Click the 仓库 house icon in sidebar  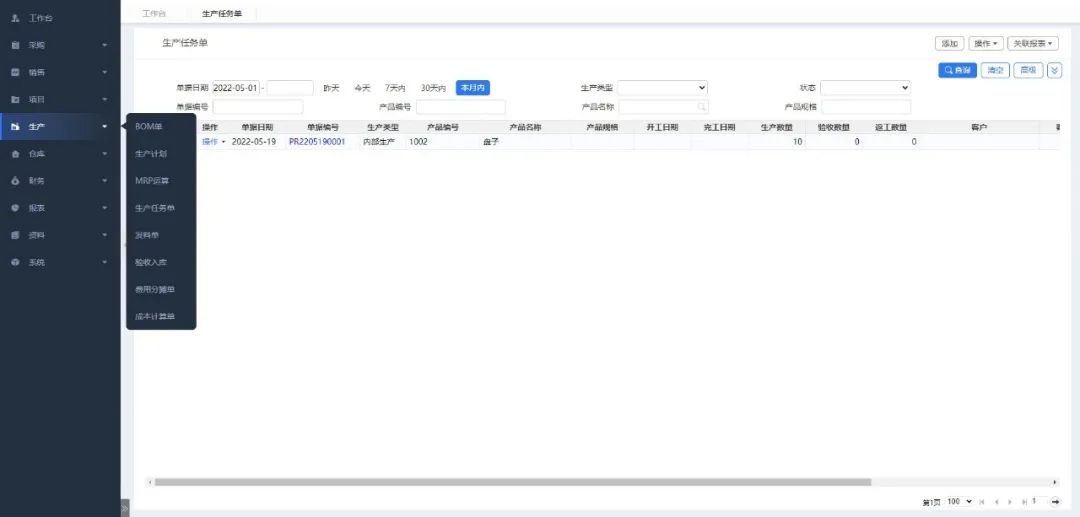[x=15, y=154]
